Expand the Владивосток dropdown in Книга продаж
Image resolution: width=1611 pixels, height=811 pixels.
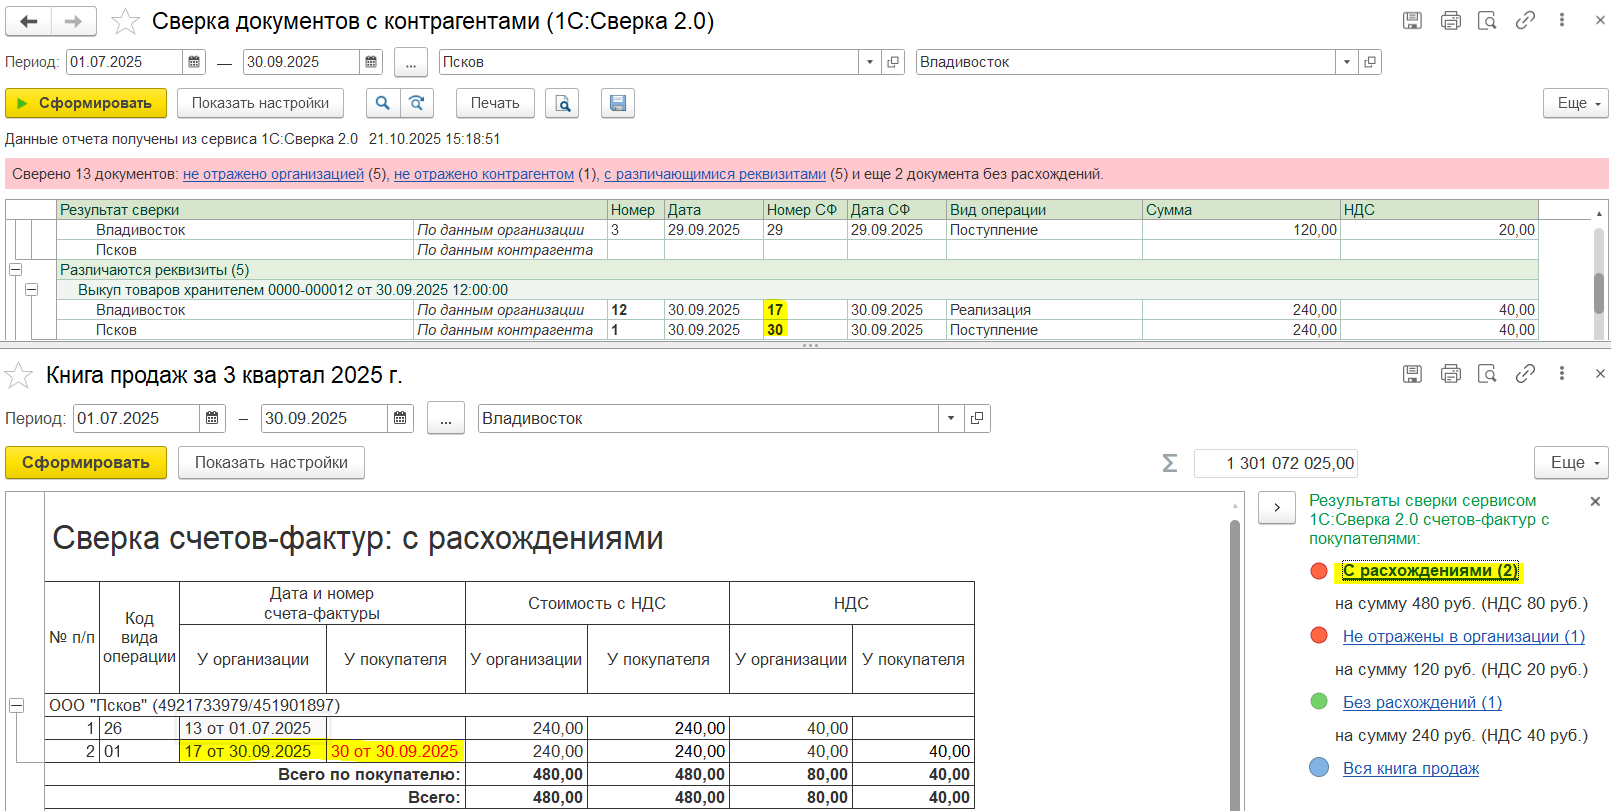951,418
